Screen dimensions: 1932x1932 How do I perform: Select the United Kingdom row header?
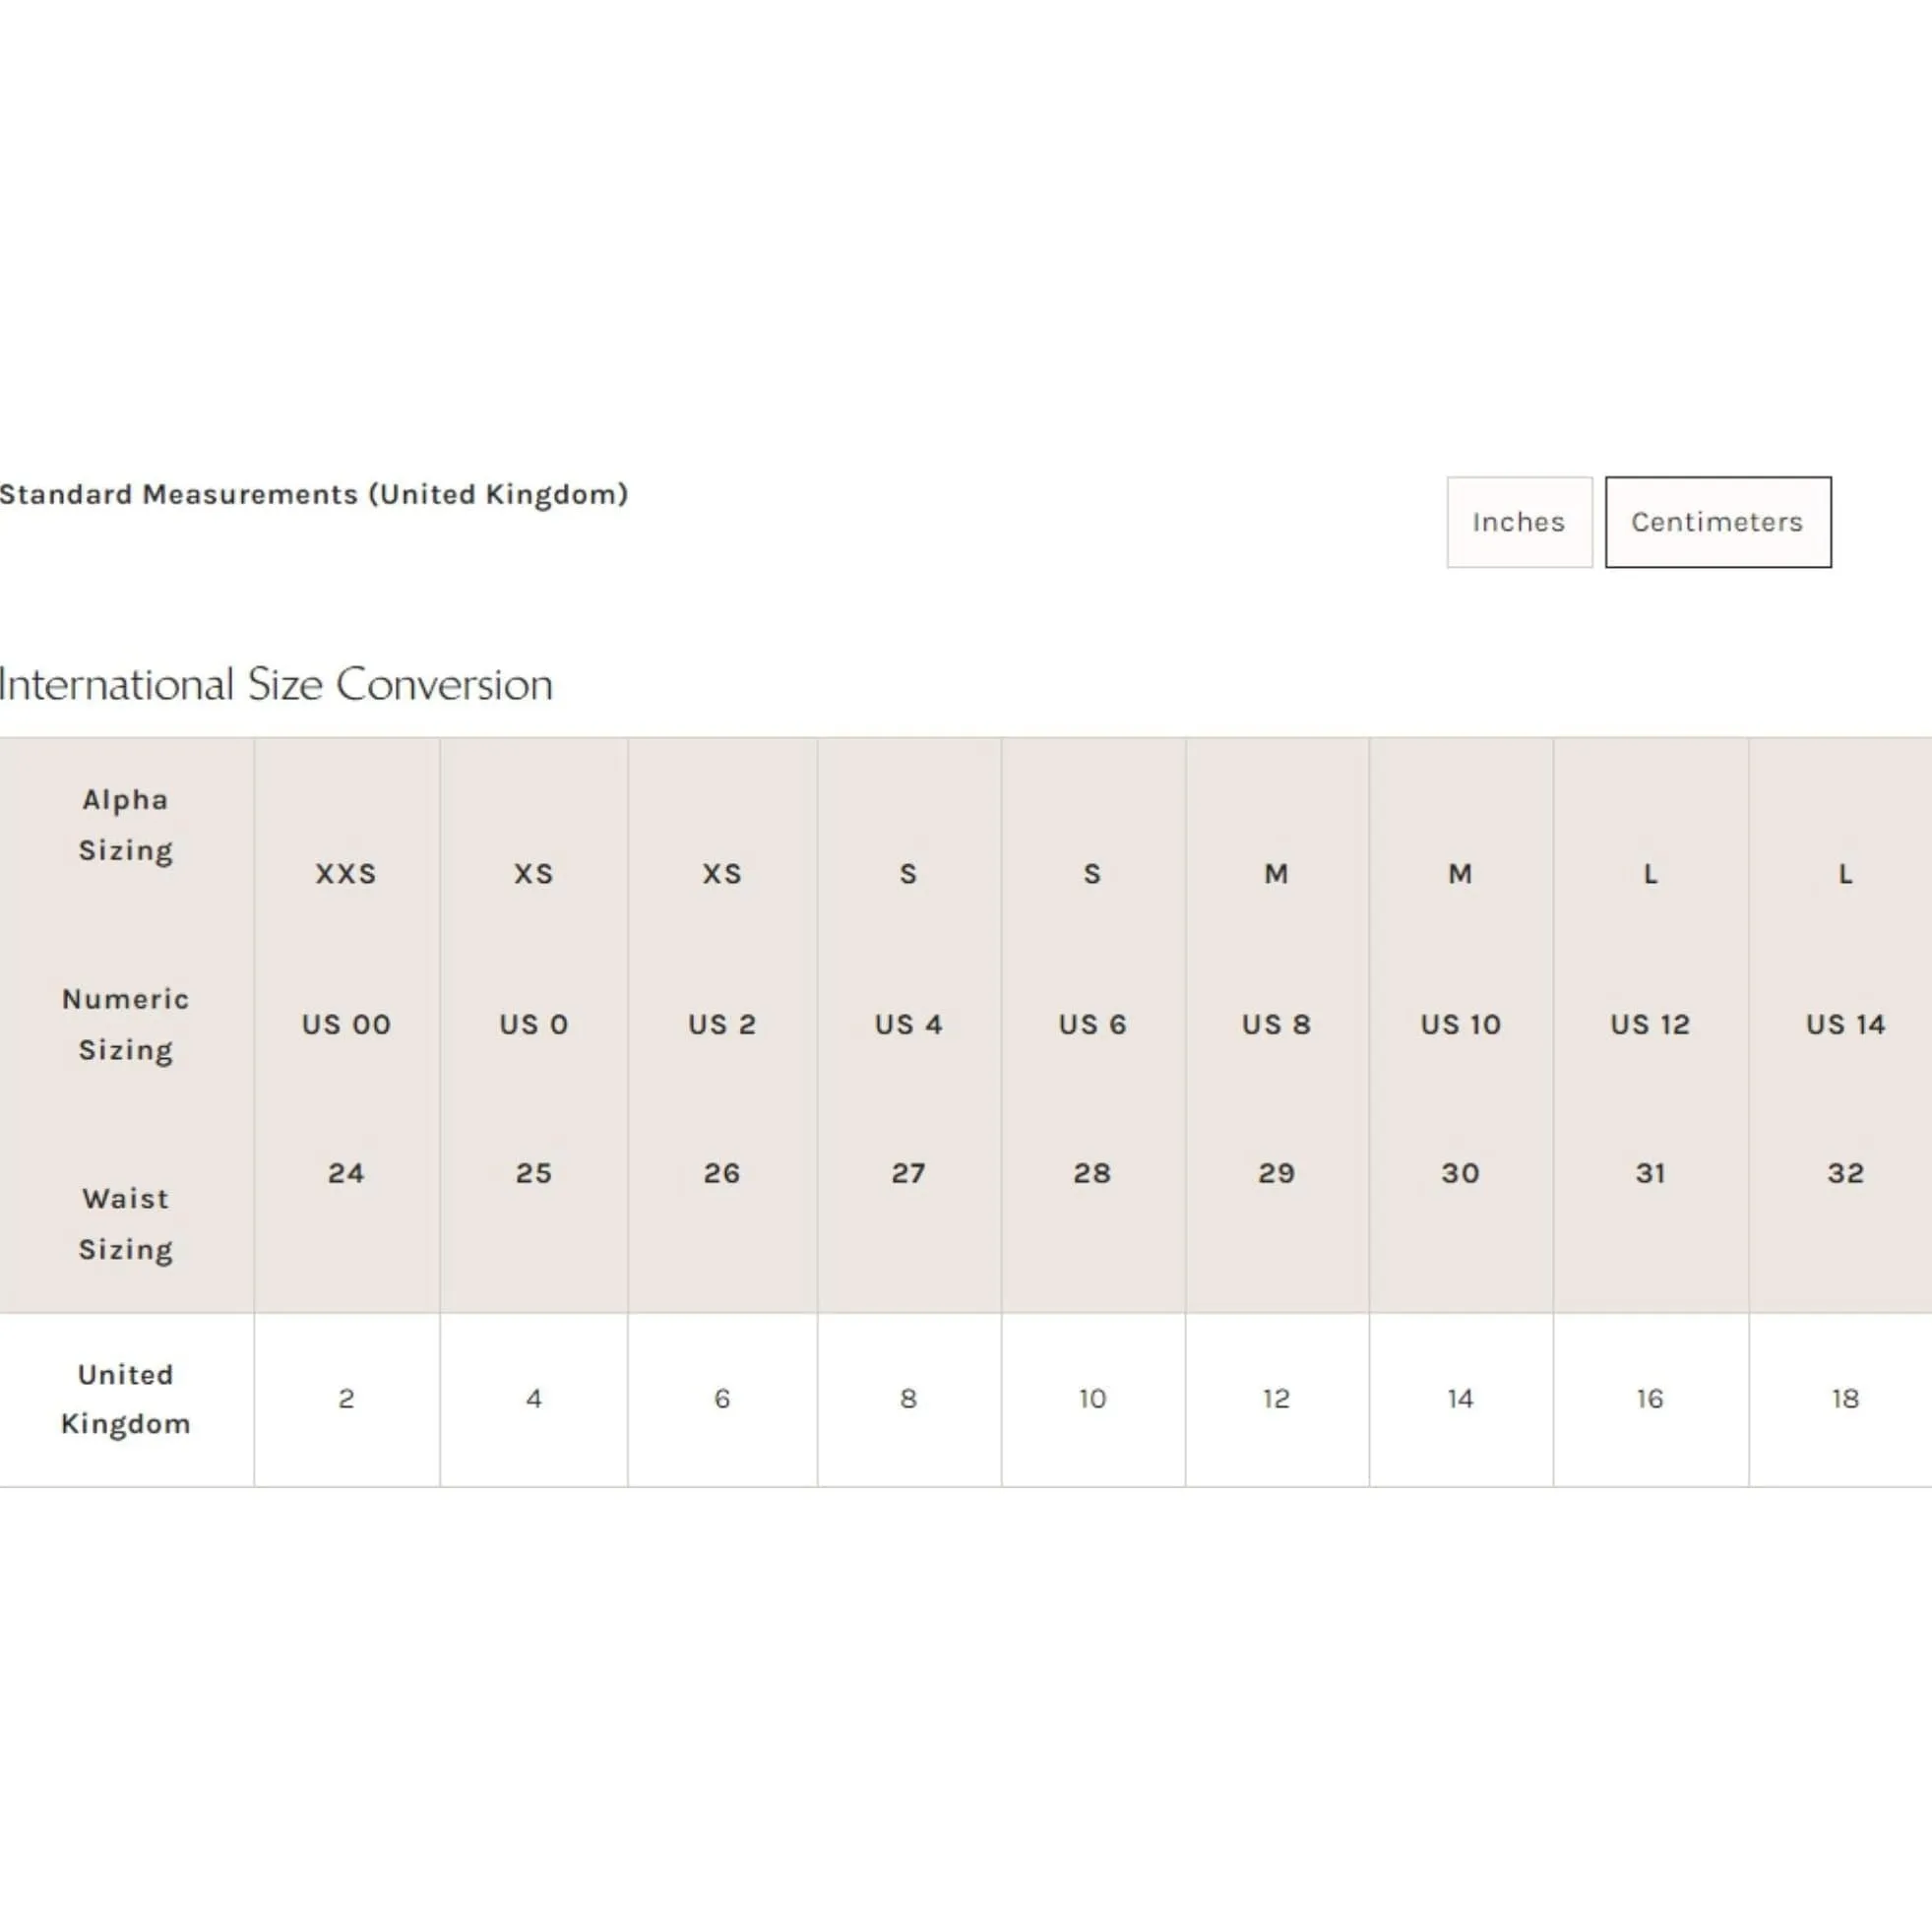pyautogui.click(x=126, y=1399)
